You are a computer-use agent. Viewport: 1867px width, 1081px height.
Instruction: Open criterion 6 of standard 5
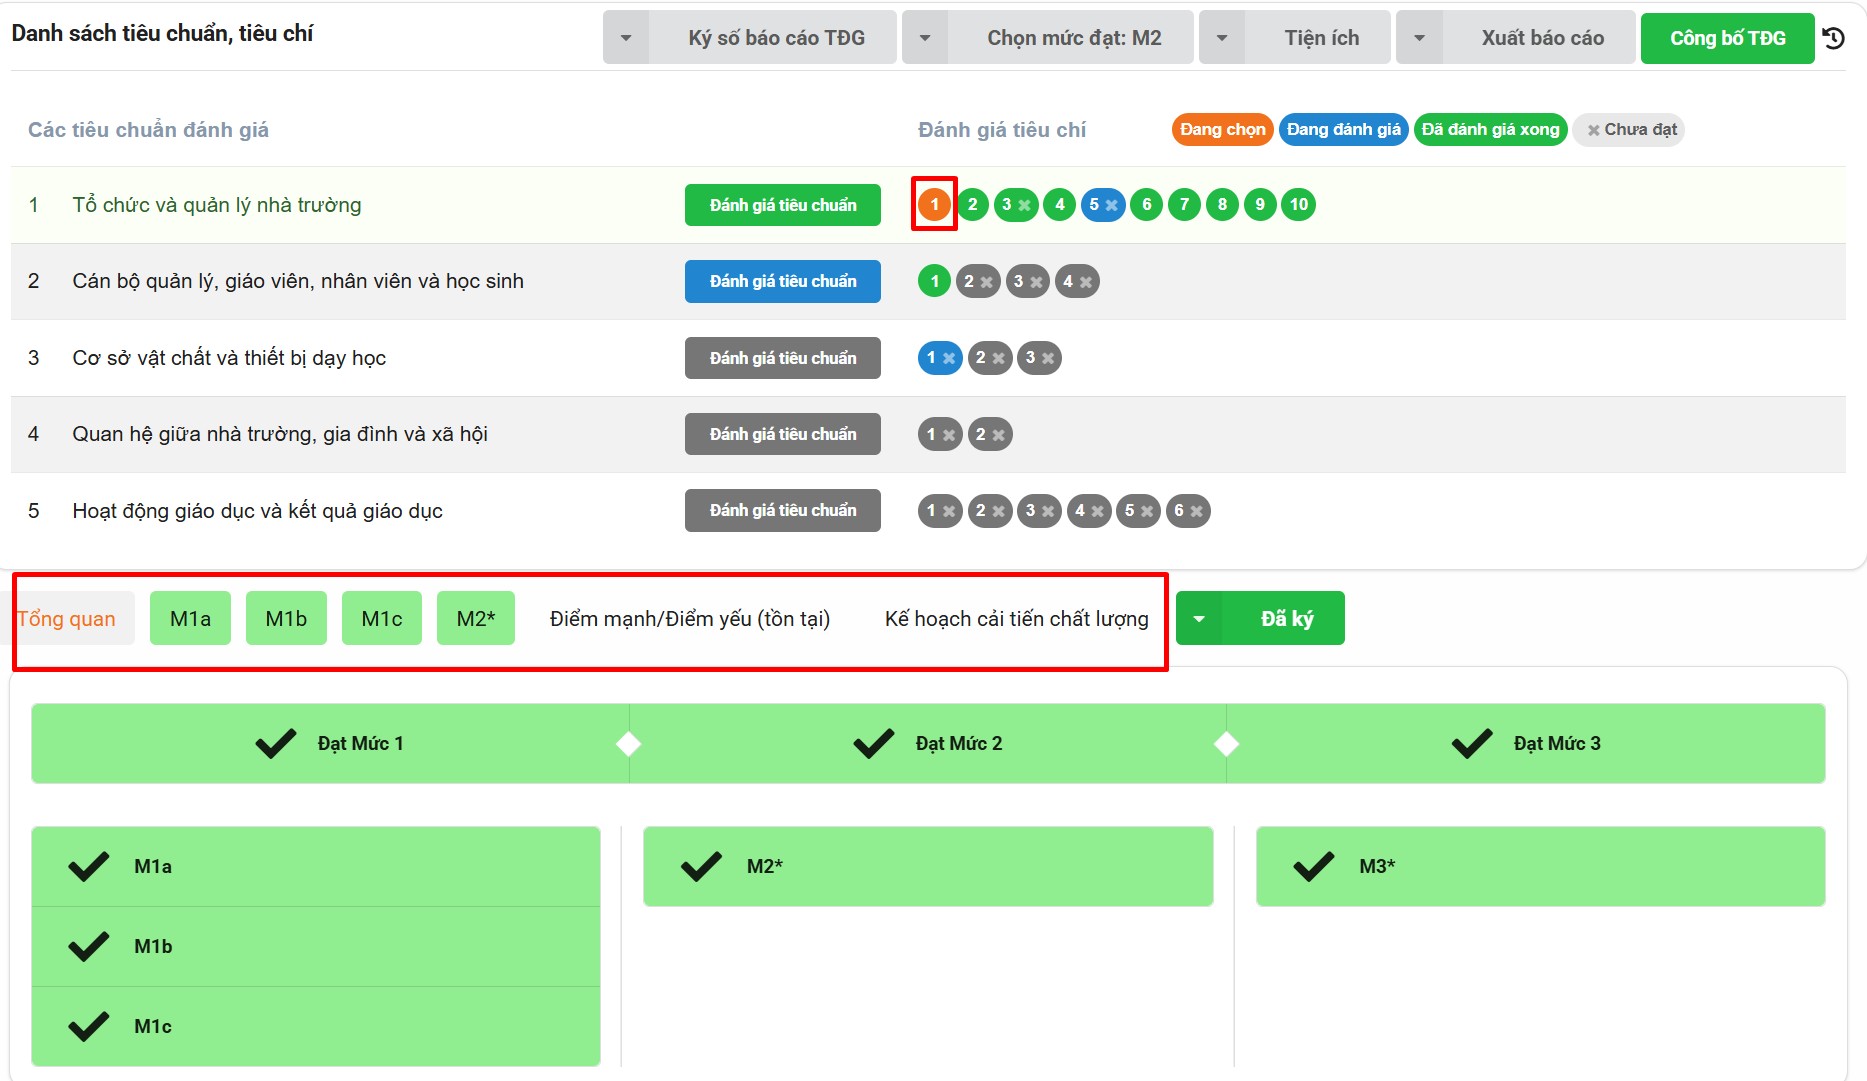tap(1187, 511)
